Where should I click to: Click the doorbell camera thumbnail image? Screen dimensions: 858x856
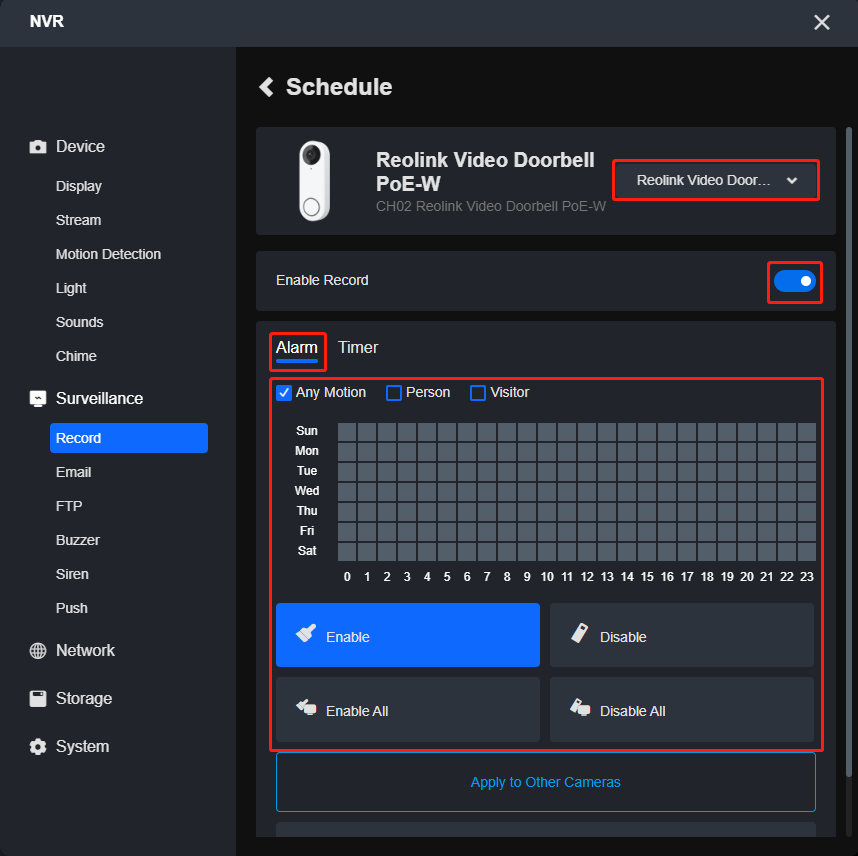[x=314, y=181]
